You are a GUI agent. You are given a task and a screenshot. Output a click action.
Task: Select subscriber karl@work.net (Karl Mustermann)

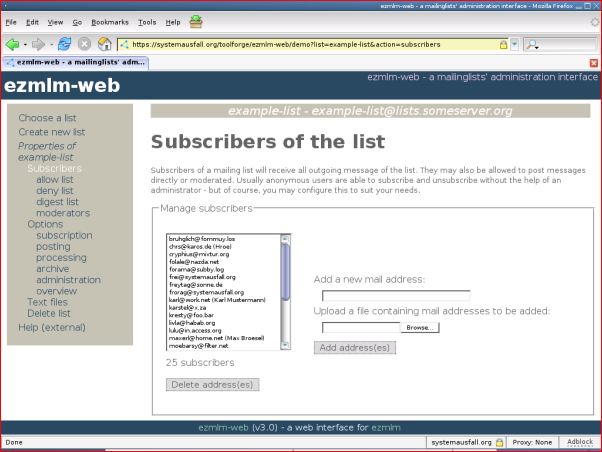(x=224, y=300)
